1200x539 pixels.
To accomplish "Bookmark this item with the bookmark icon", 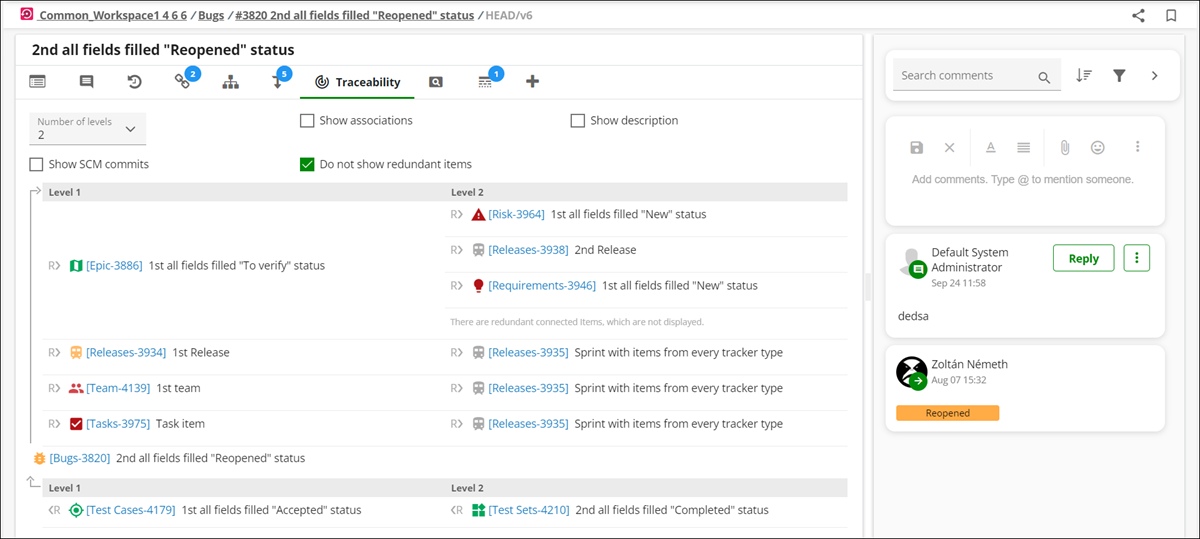I will 1171,15.
